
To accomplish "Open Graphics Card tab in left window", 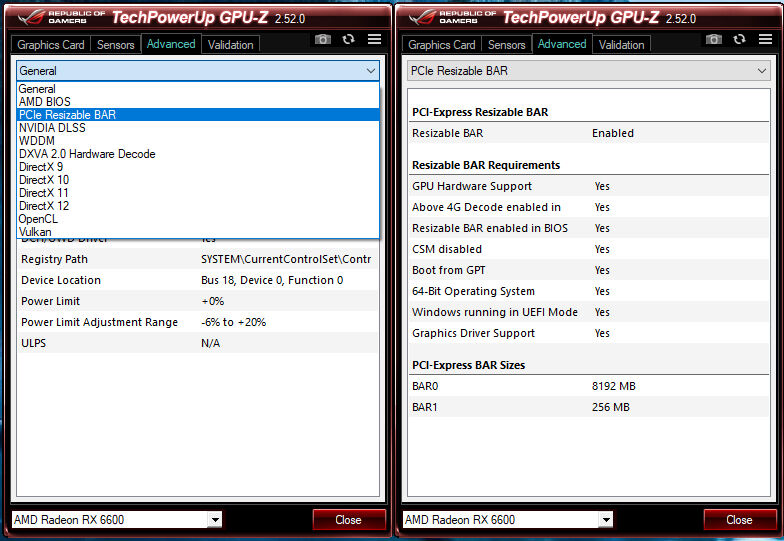I will (50, 44).
